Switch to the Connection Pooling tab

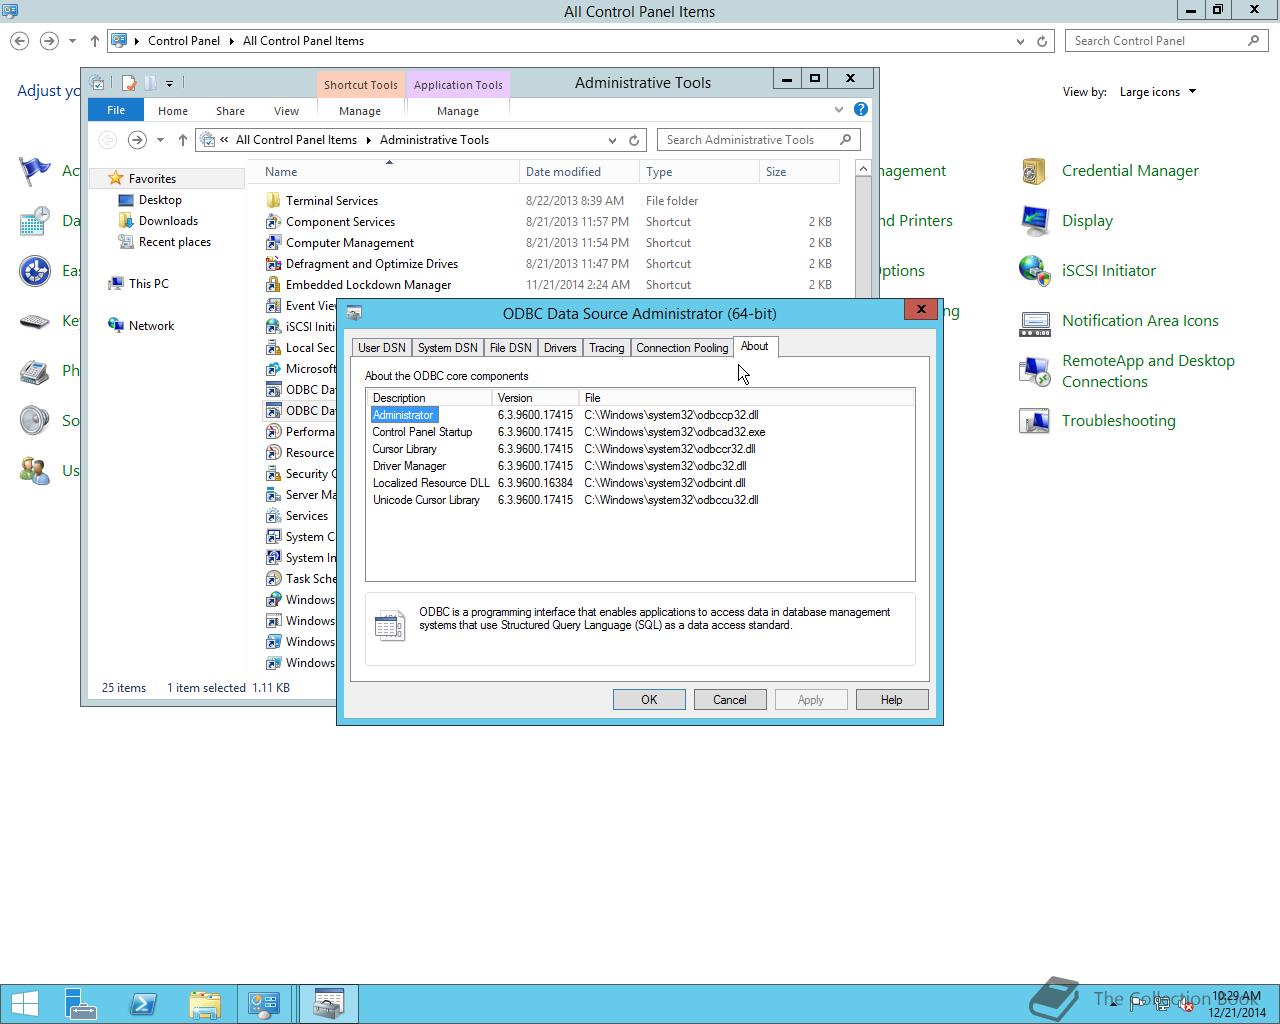[x=682, y=348]
